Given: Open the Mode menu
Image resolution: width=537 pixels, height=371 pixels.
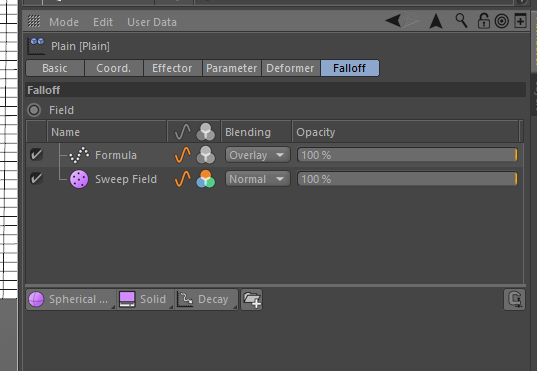Looking at the screenshot, I should point(64,22).
